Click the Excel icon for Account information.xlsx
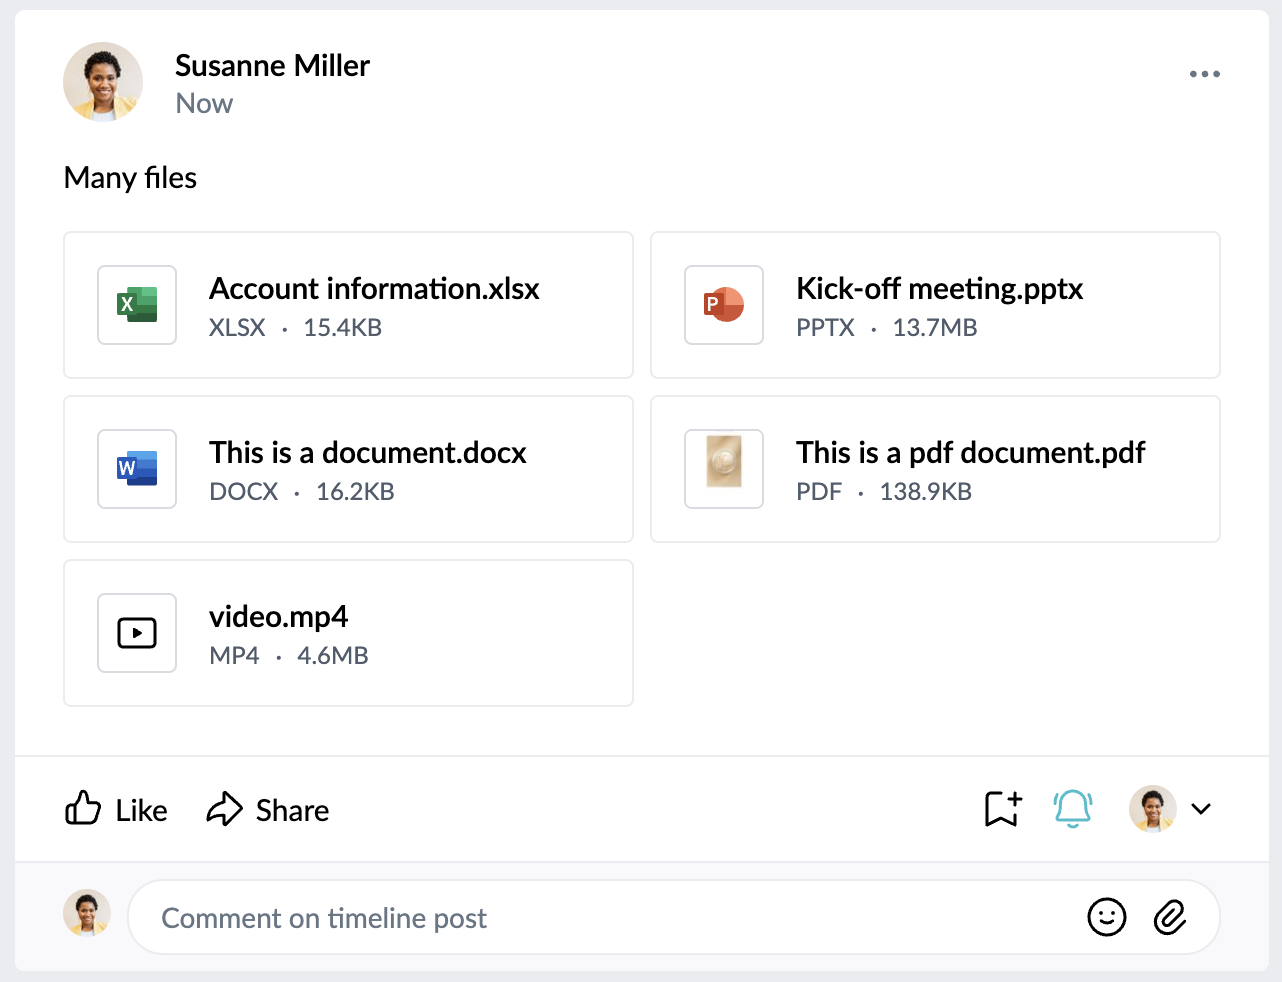Screen dimensions: 1282x982 [137, 305]
